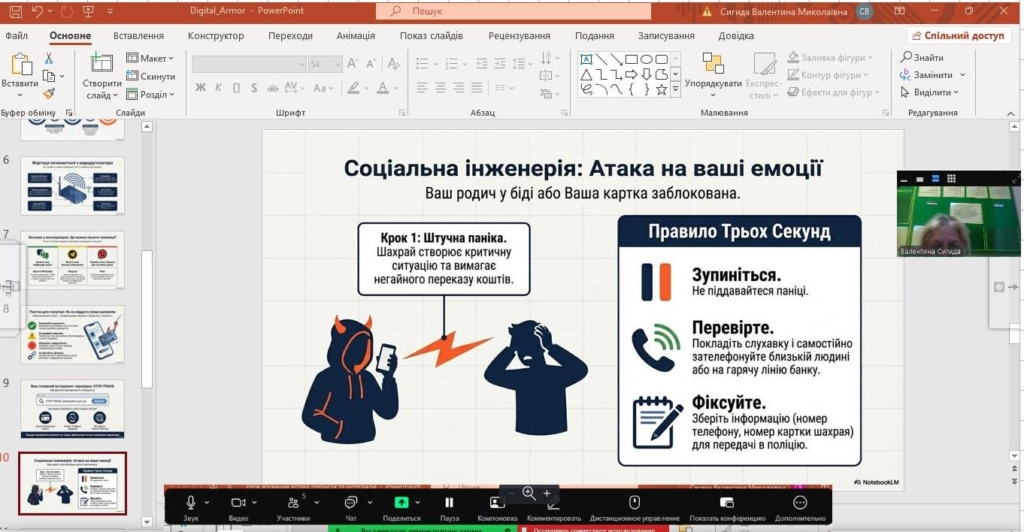Click the Cut scissors icon

tap(48, 59)
